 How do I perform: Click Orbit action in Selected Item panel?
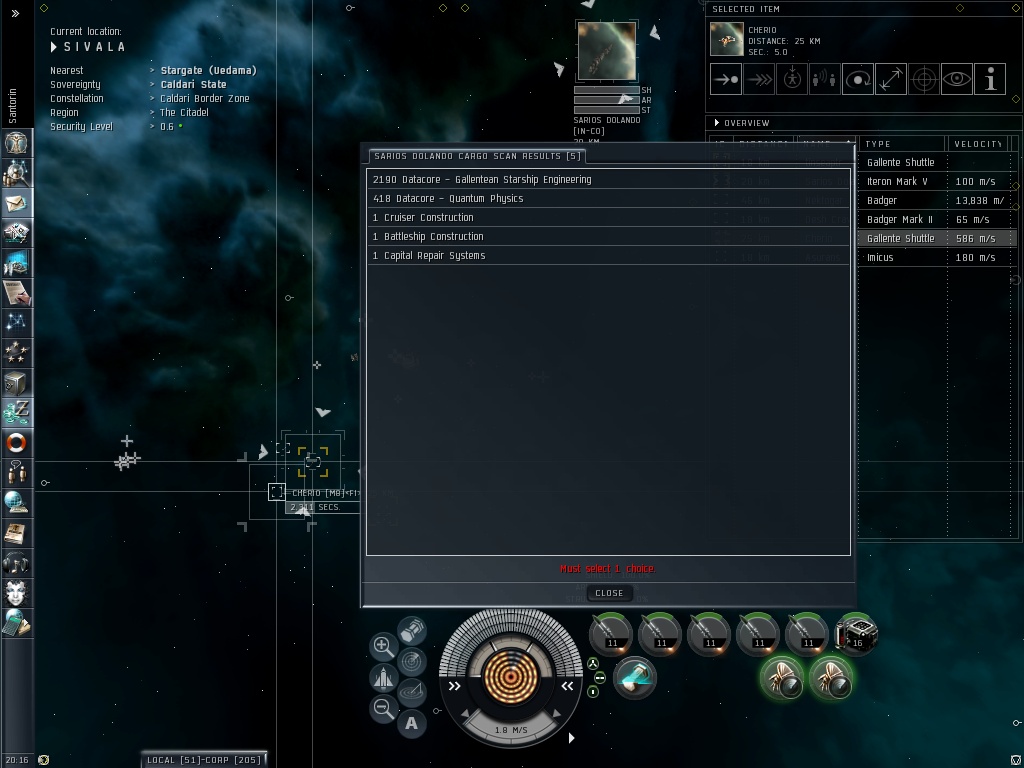point(857,79)
